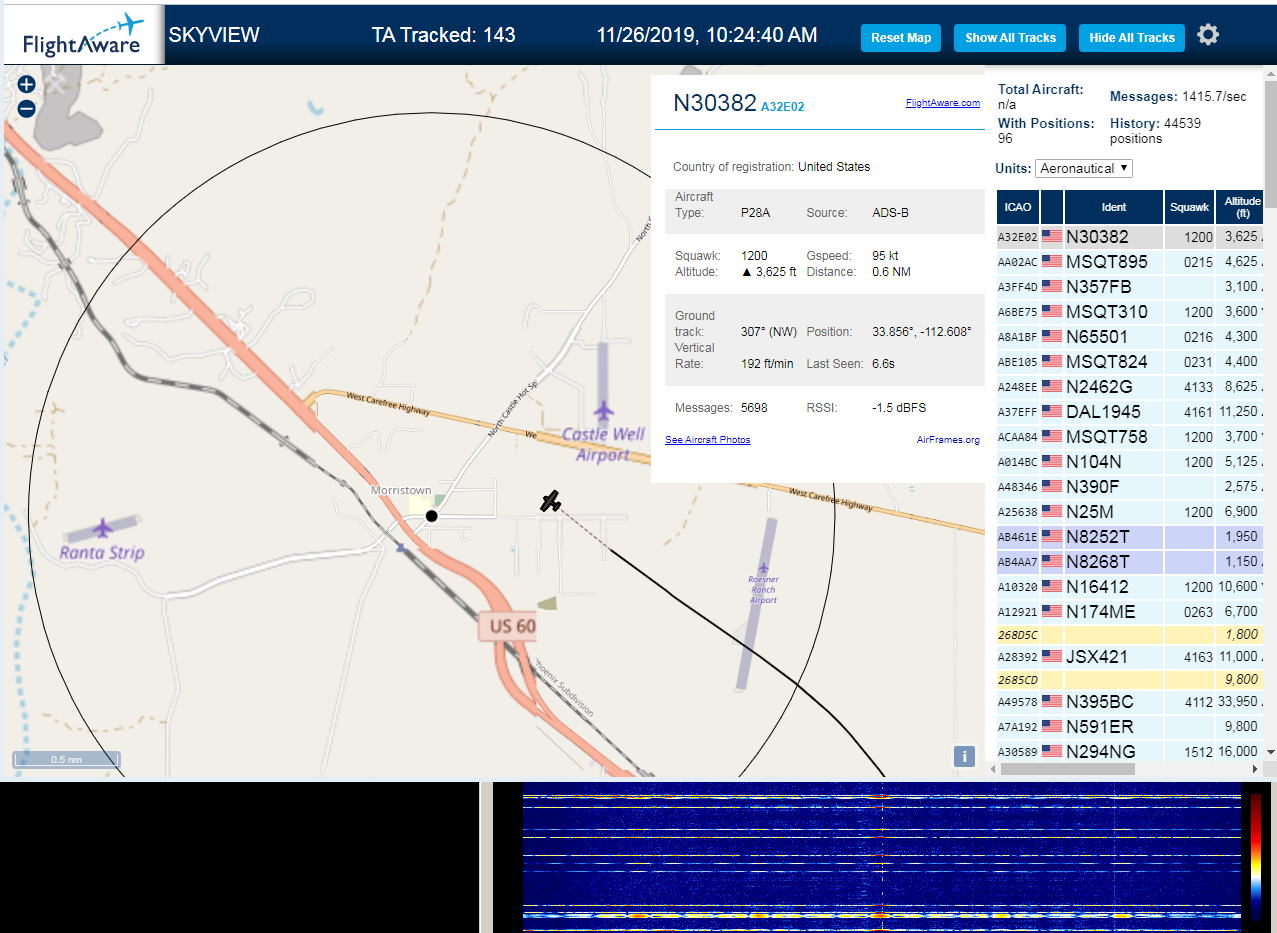1277x933 pixels.
Task: Select the N16412 aircraft row
Action: coord(1130,587)
